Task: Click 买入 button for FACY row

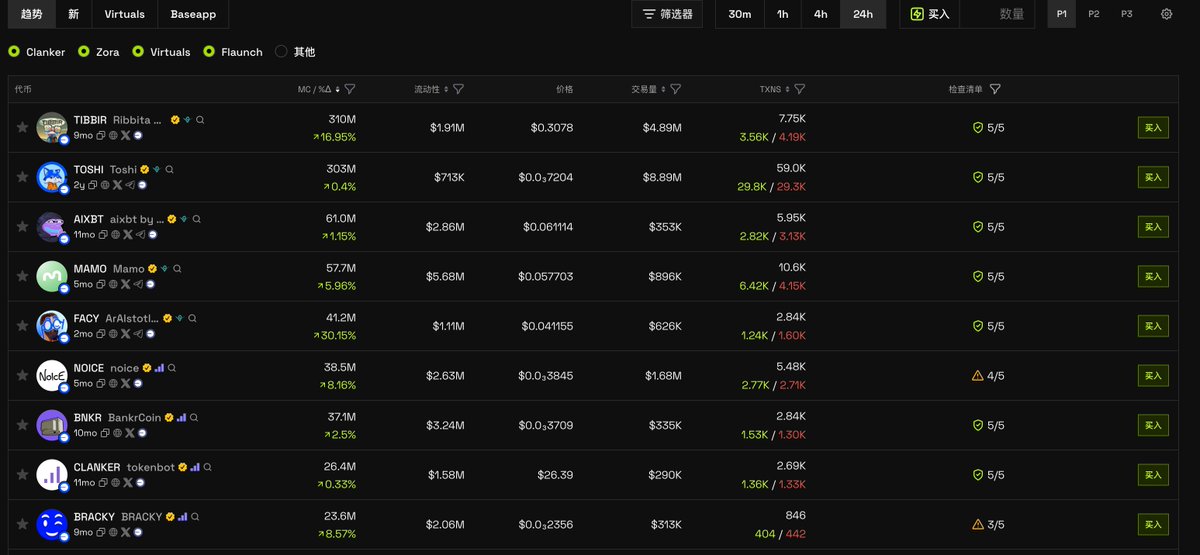Action: click(x=1153, y=326)
